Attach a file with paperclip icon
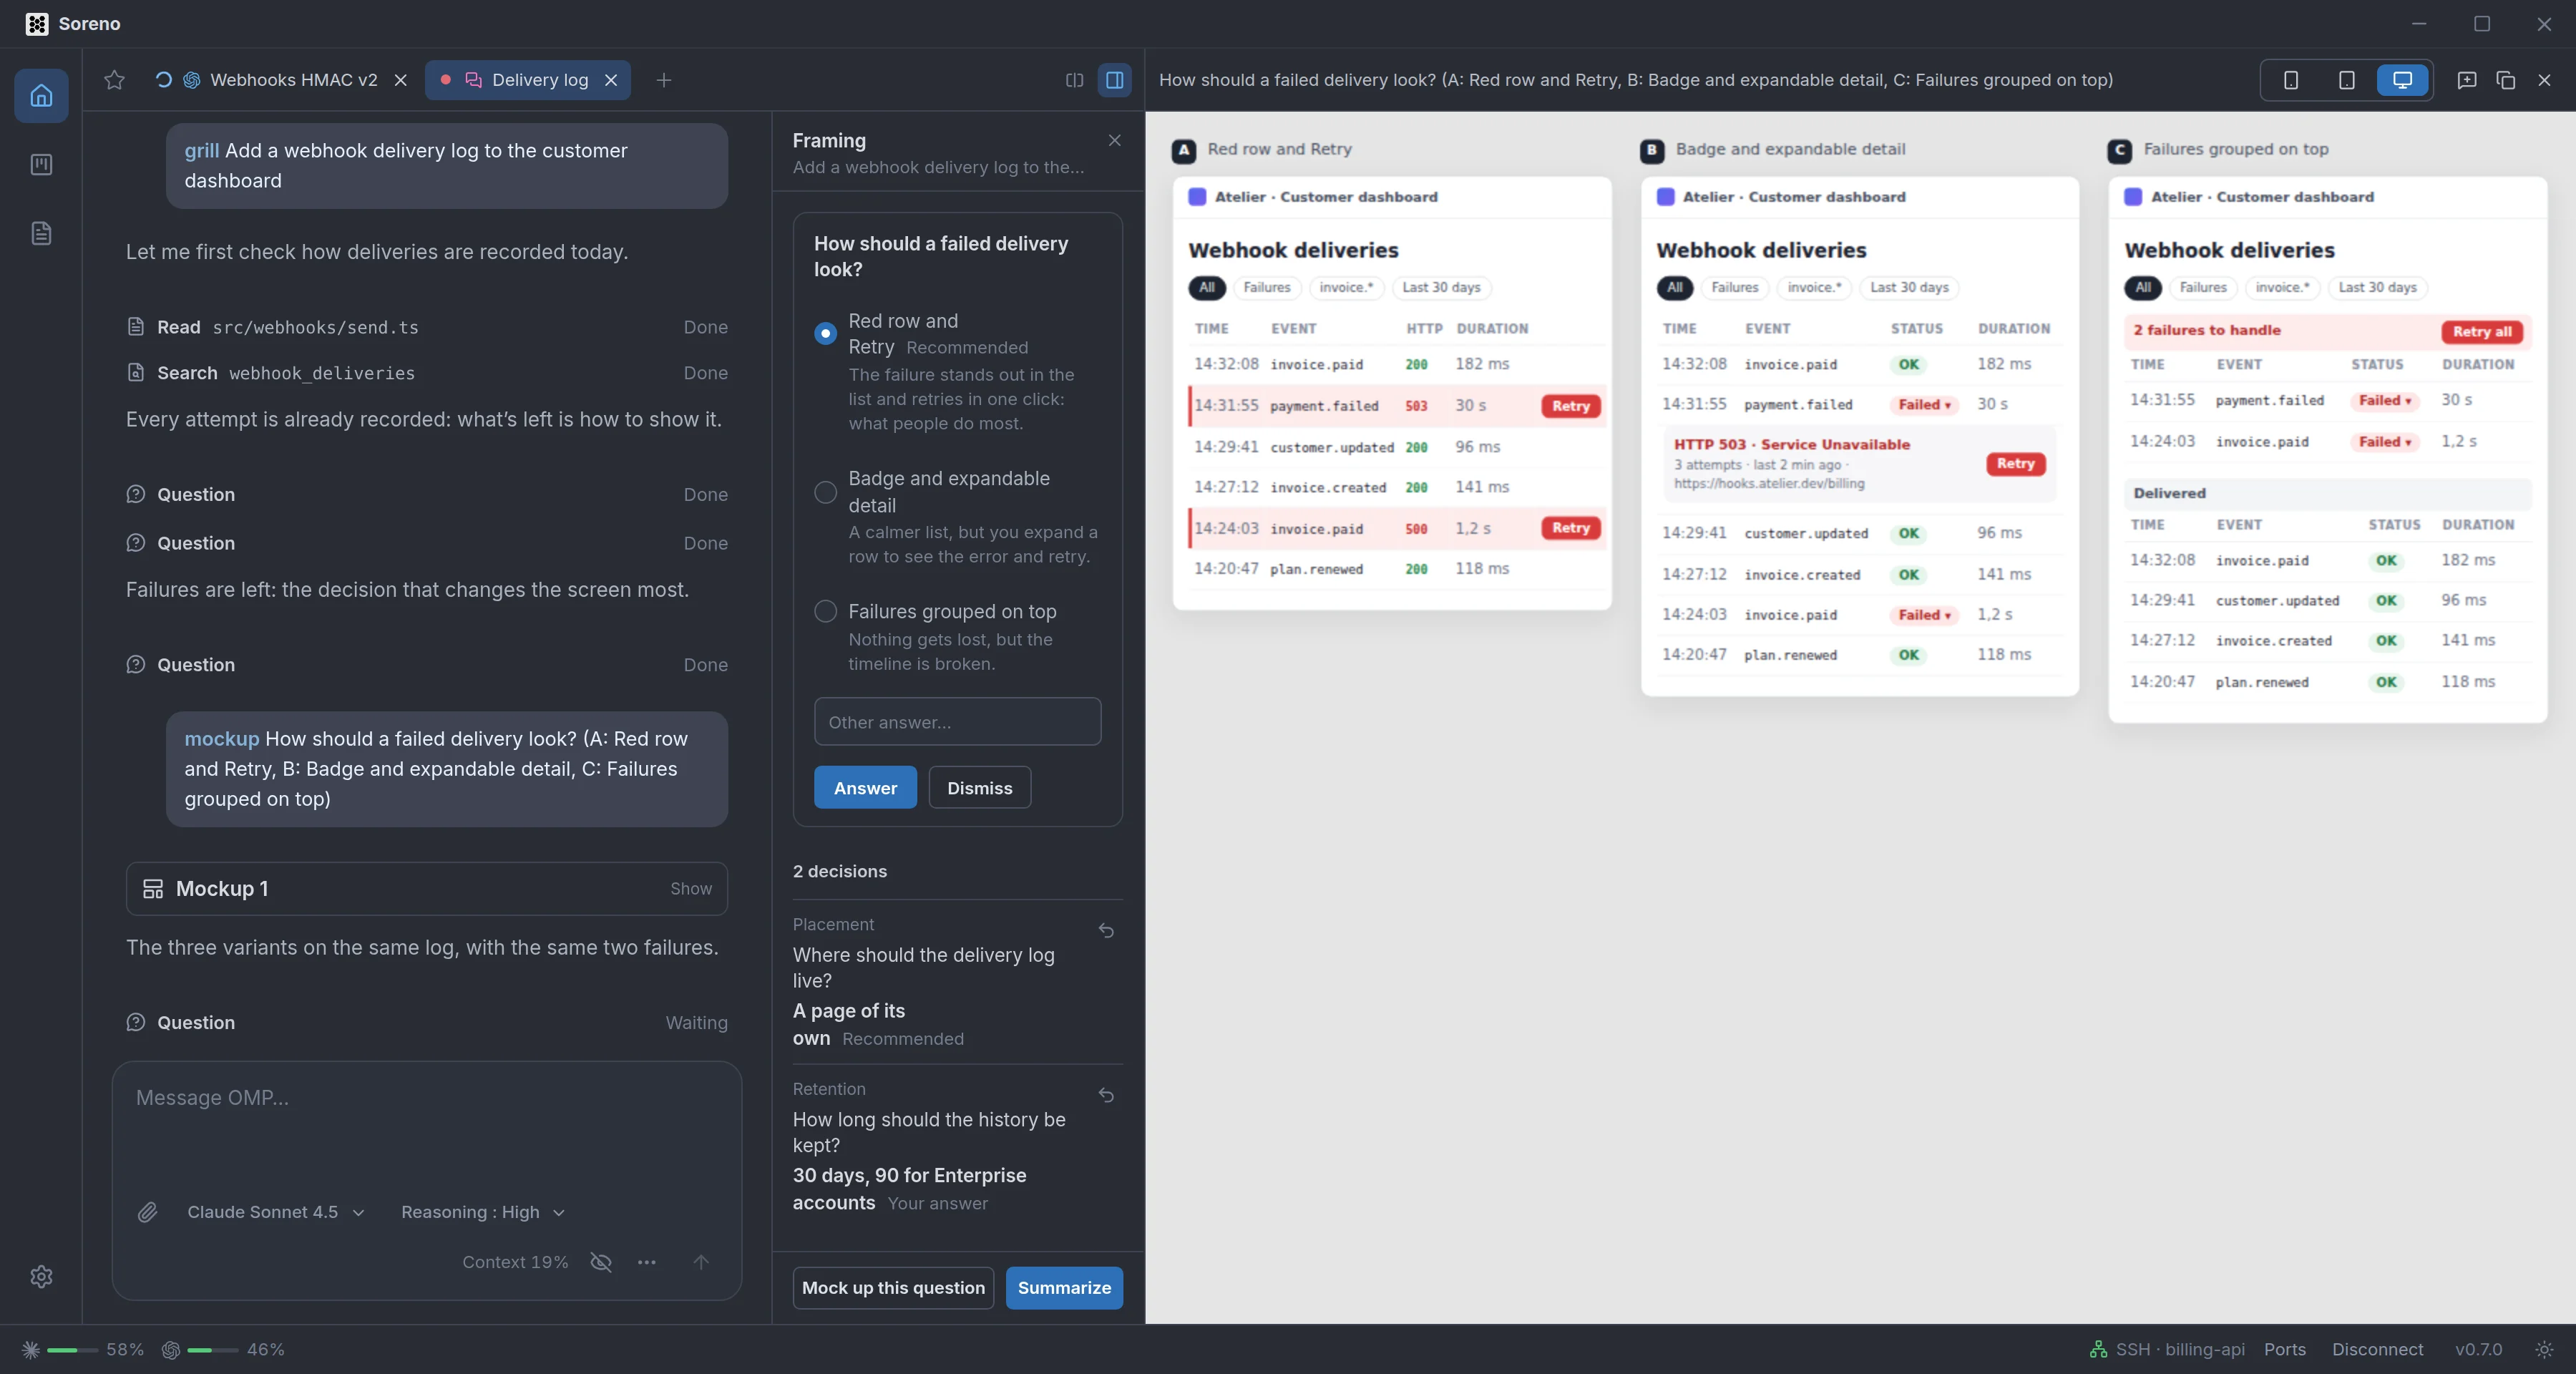The width and height of the screenshot is (2576, 1374). click(x=147, y=1212)
